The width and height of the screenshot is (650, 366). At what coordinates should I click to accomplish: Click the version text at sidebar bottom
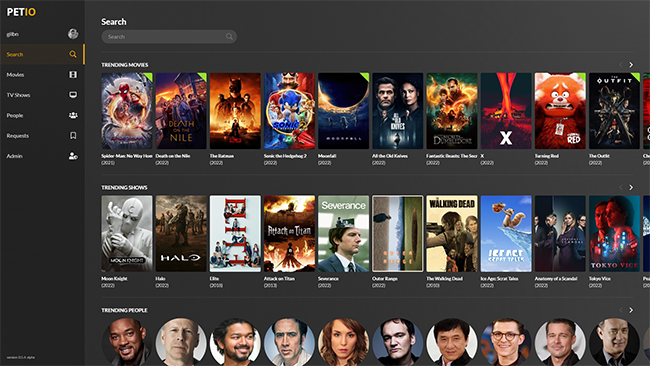tap(21, 357)
